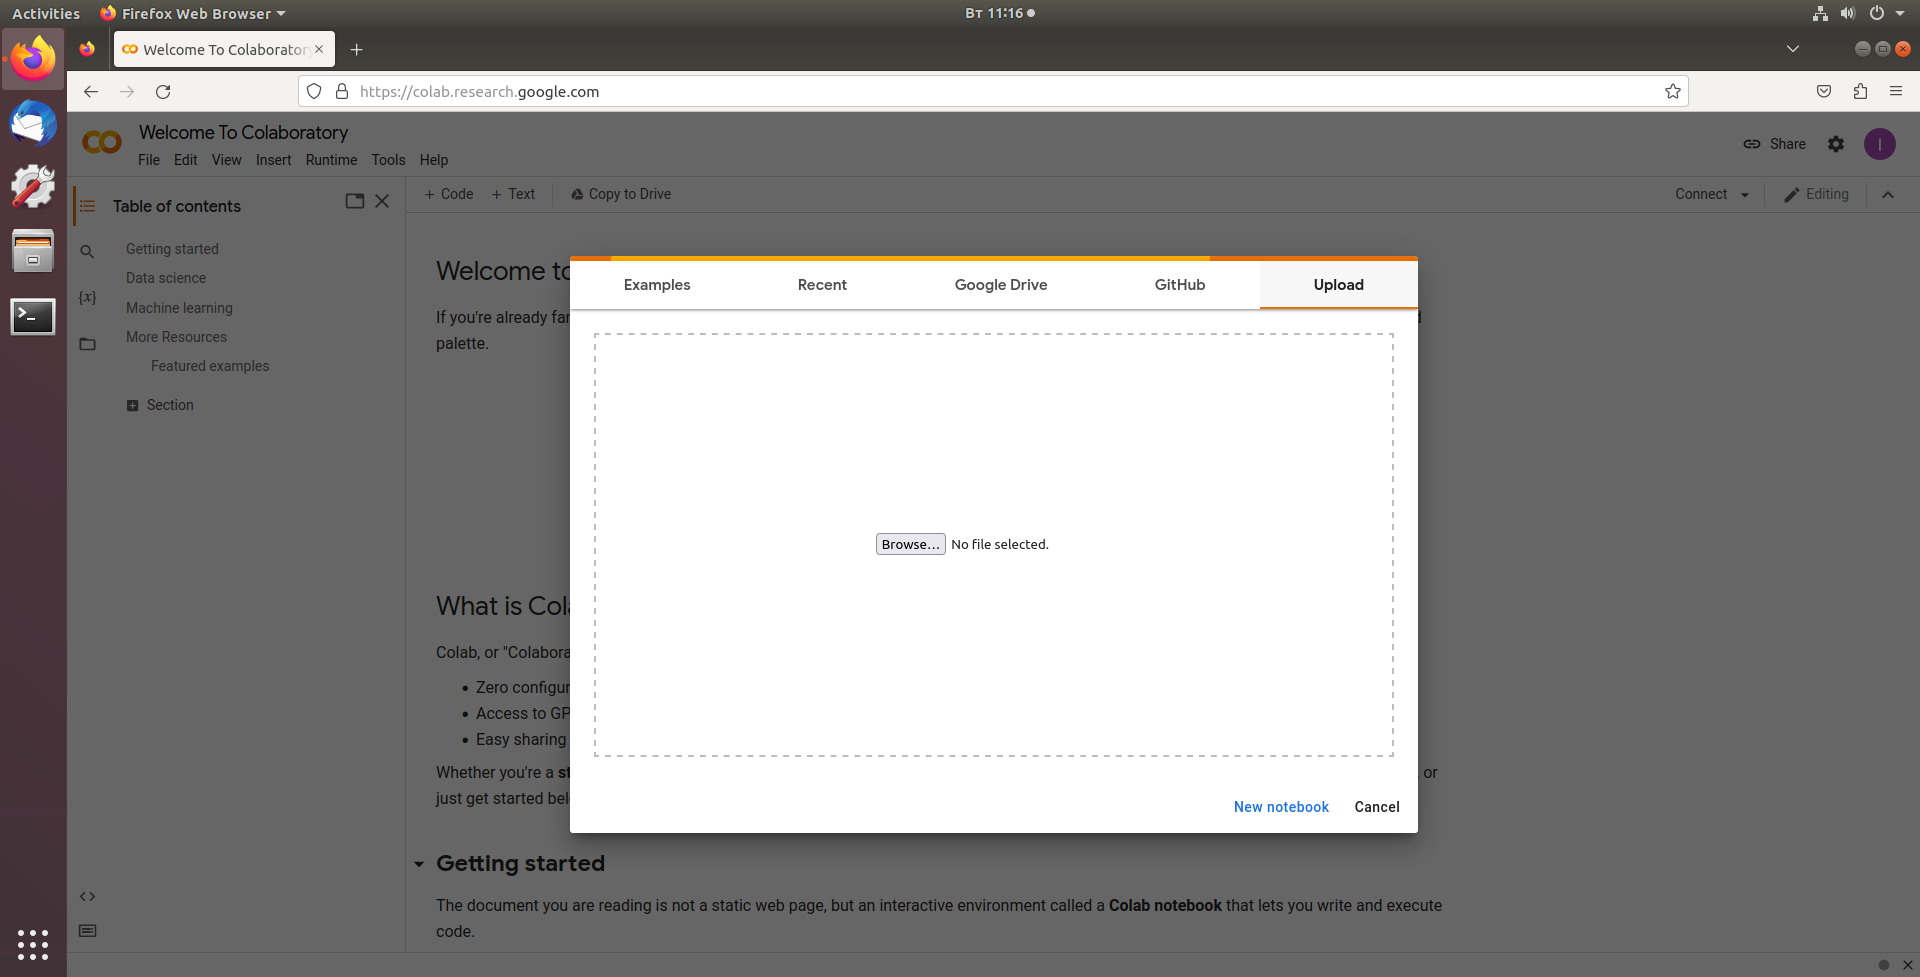Image resolution: width=1920 pixels, height=977 pixels.
Task: Open the Variables {x} panel
Action: 88,298
